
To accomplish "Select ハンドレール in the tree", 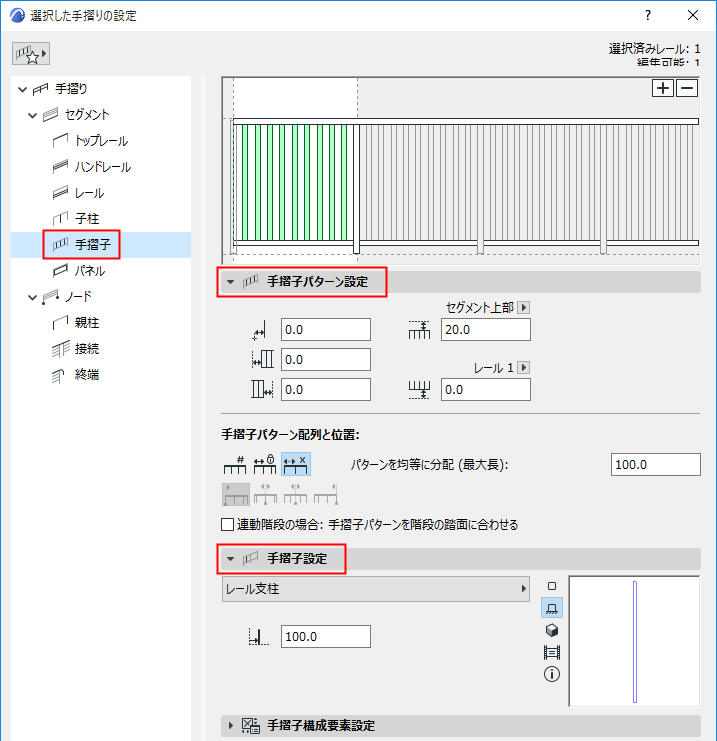I will point(103,167).
